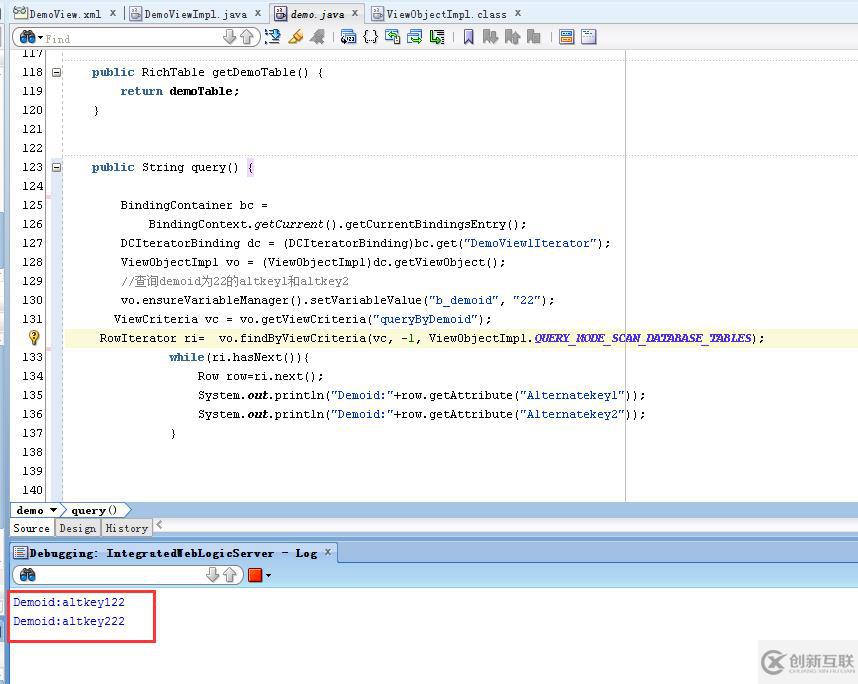Screen dimensions: 858x684
Task: Find previous match with editor up arrow
Action: click(x=247, y=37)
